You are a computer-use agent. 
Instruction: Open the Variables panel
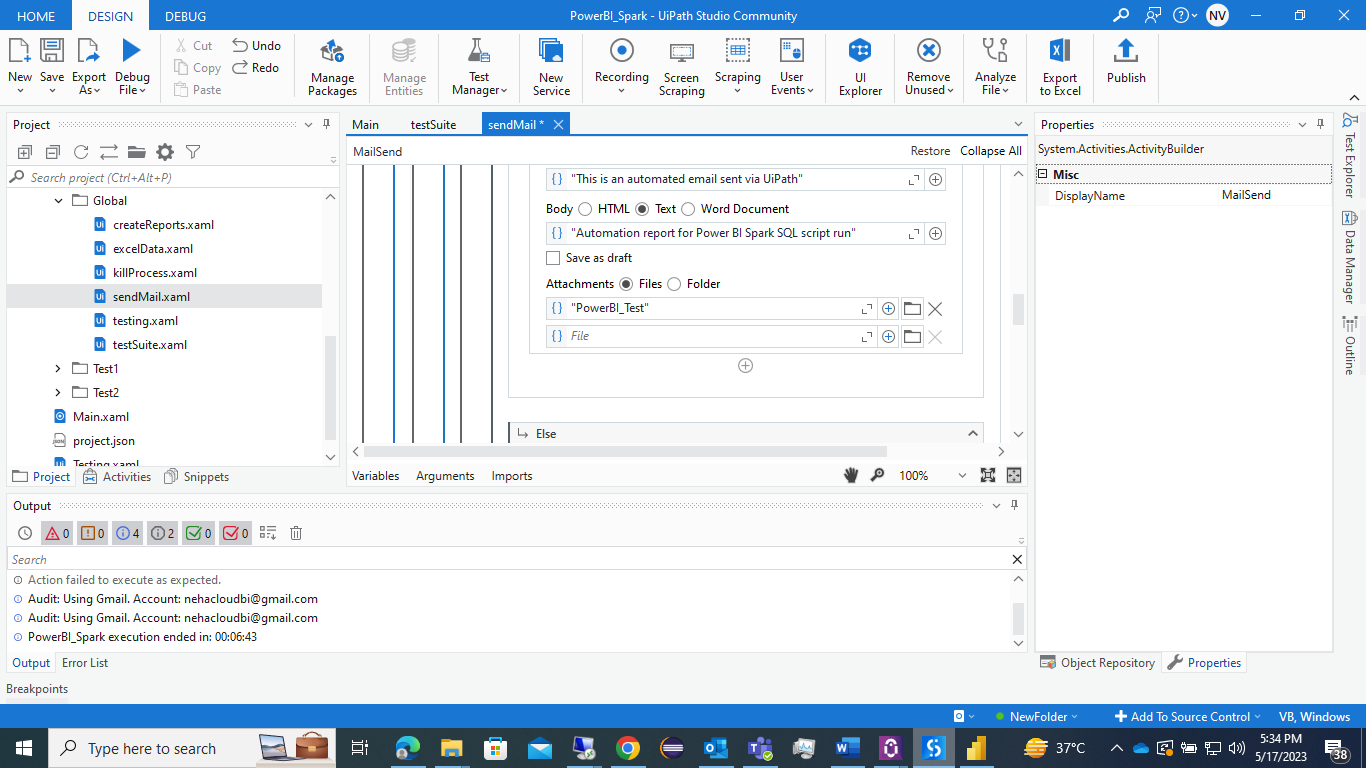click(376, 476)
